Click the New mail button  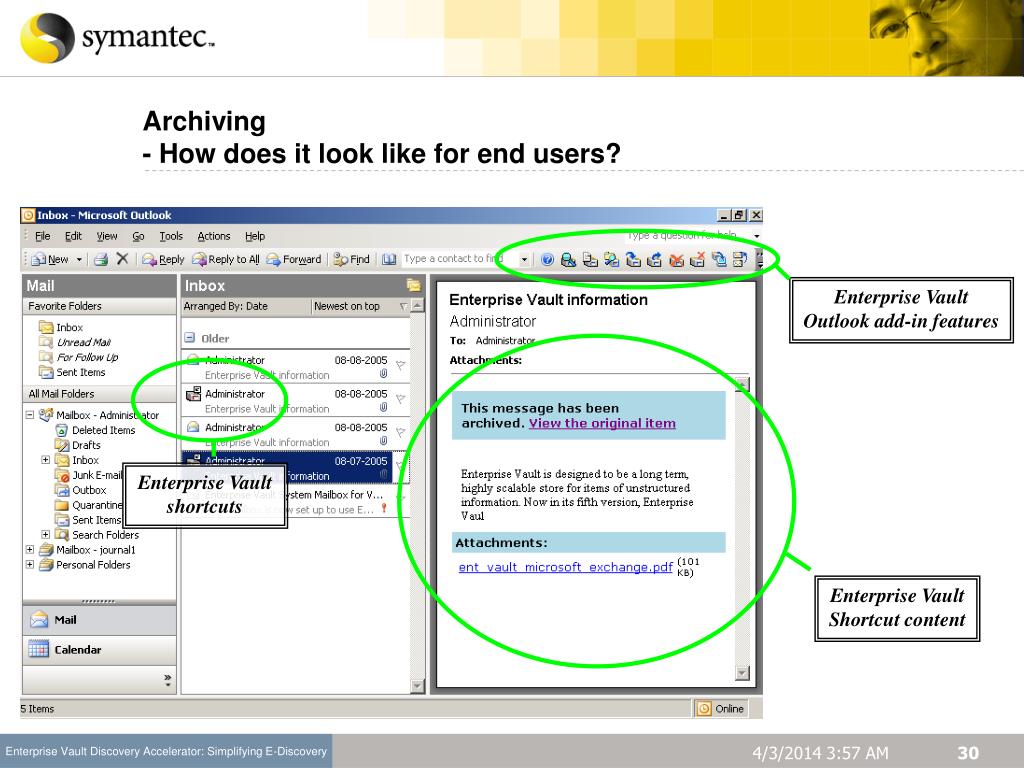(x=51, y=259)
